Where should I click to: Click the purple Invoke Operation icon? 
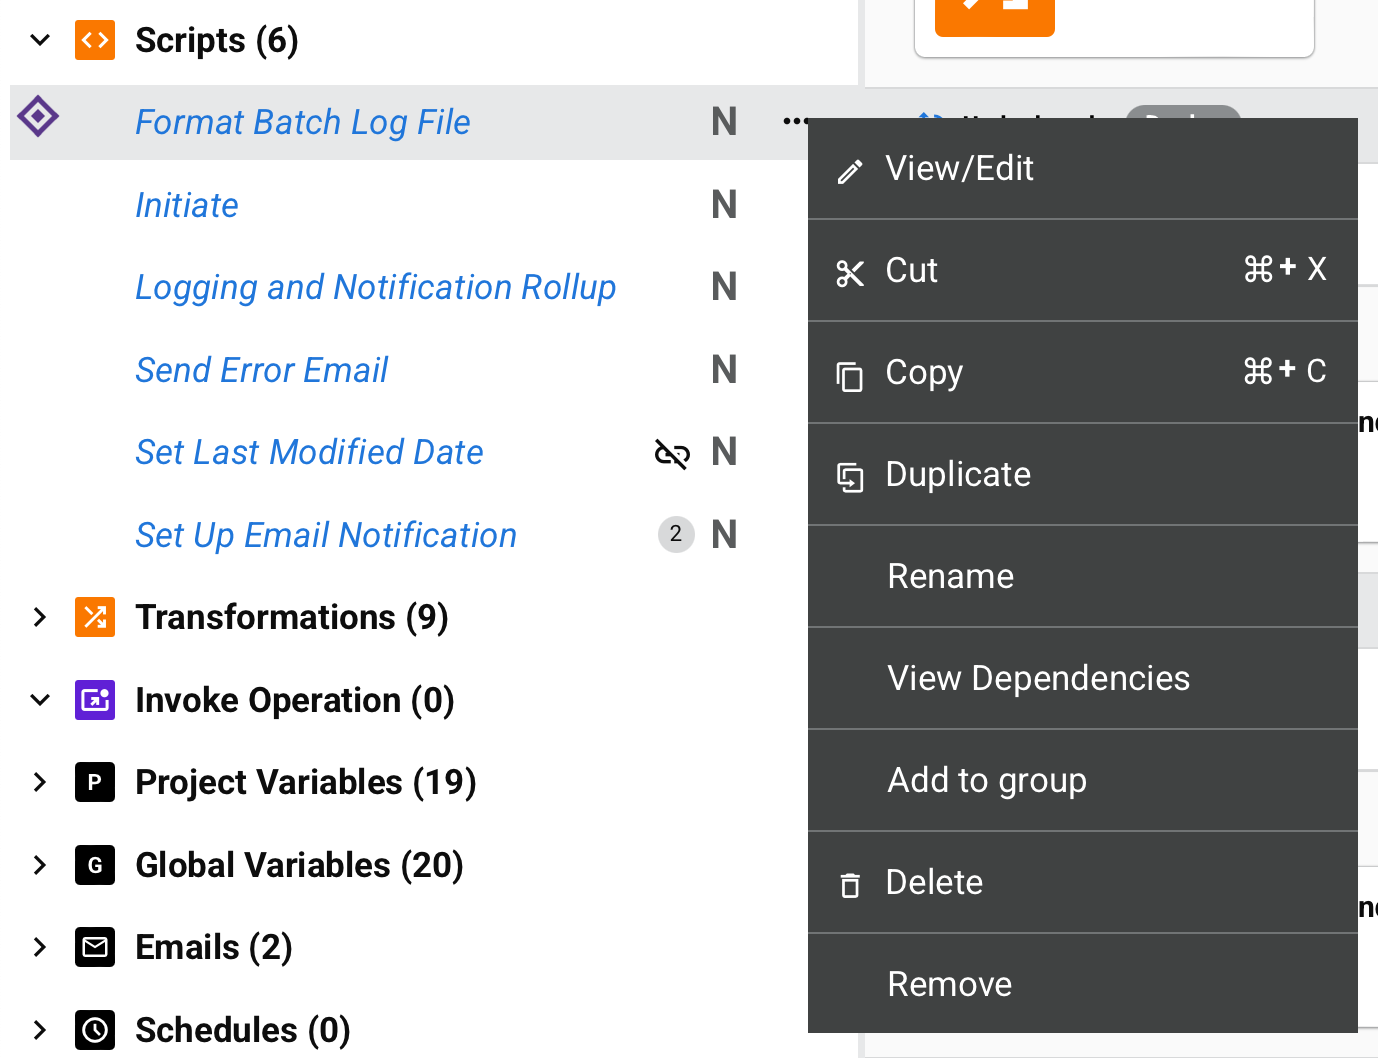click(95, 700)
